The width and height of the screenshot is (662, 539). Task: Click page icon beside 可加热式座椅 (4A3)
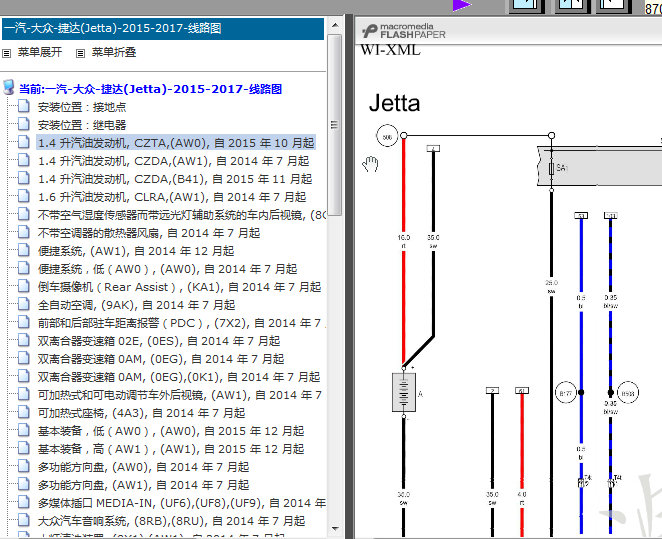pos(24,412)
